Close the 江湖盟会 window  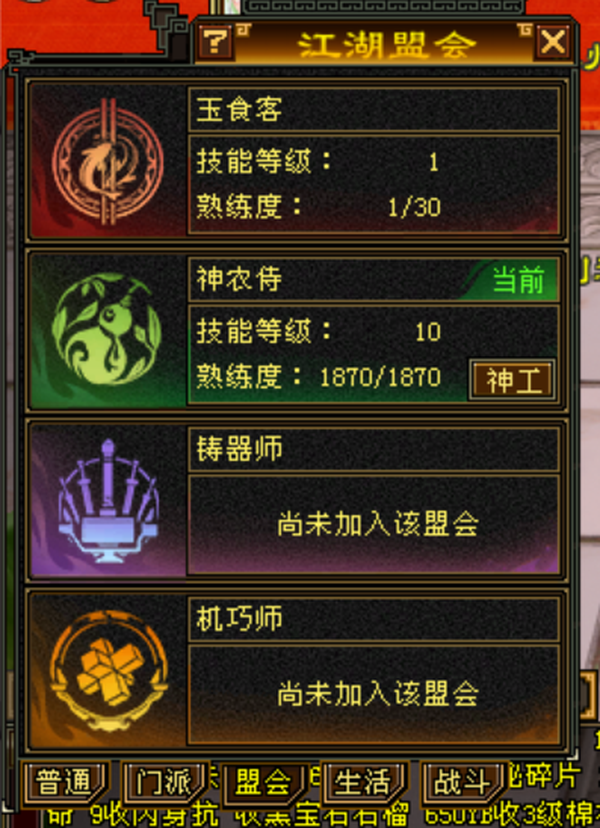pos(552,42)
